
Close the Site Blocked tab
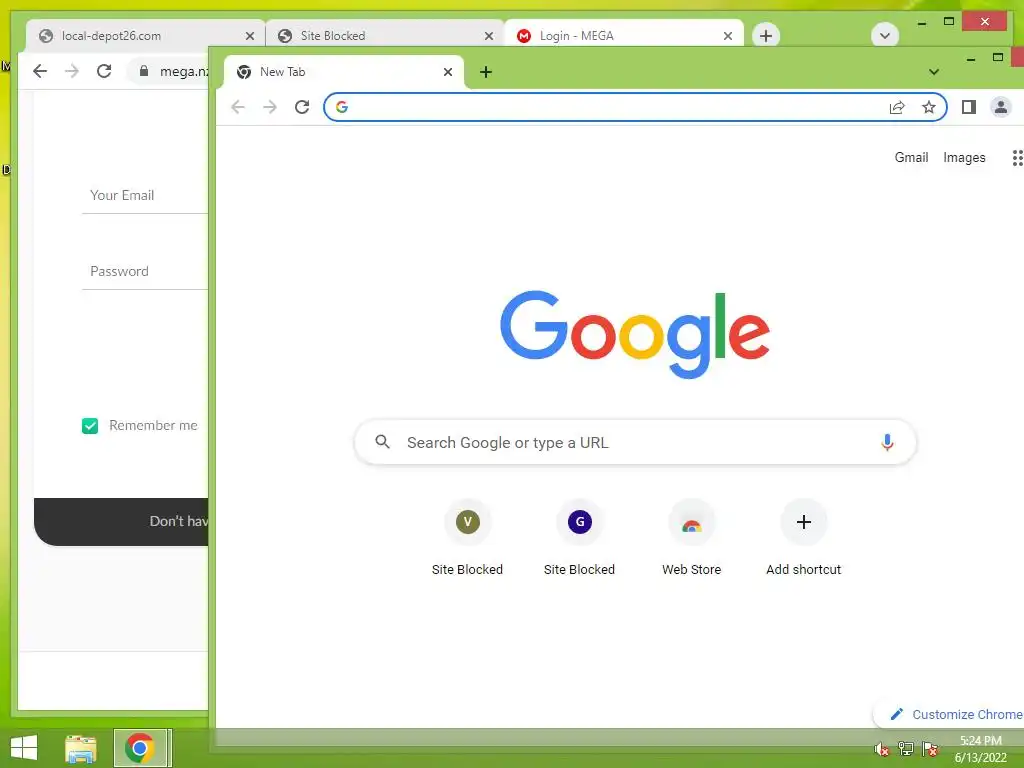click(488, 36)
